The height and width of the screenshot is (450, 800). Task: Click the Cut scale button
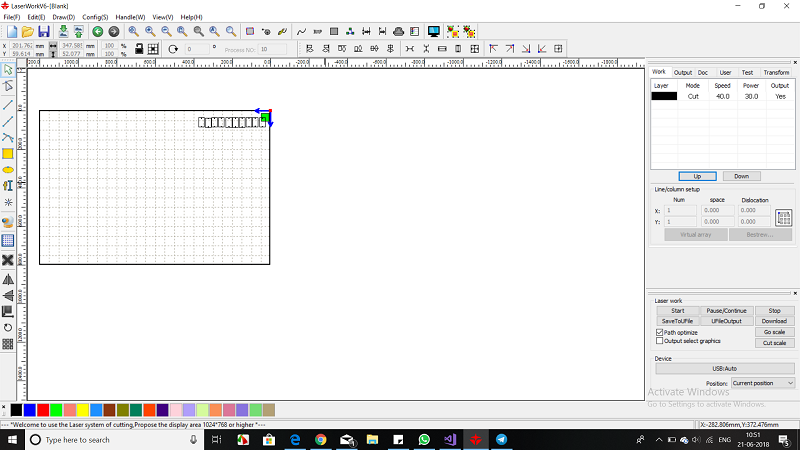click(774, 343)
